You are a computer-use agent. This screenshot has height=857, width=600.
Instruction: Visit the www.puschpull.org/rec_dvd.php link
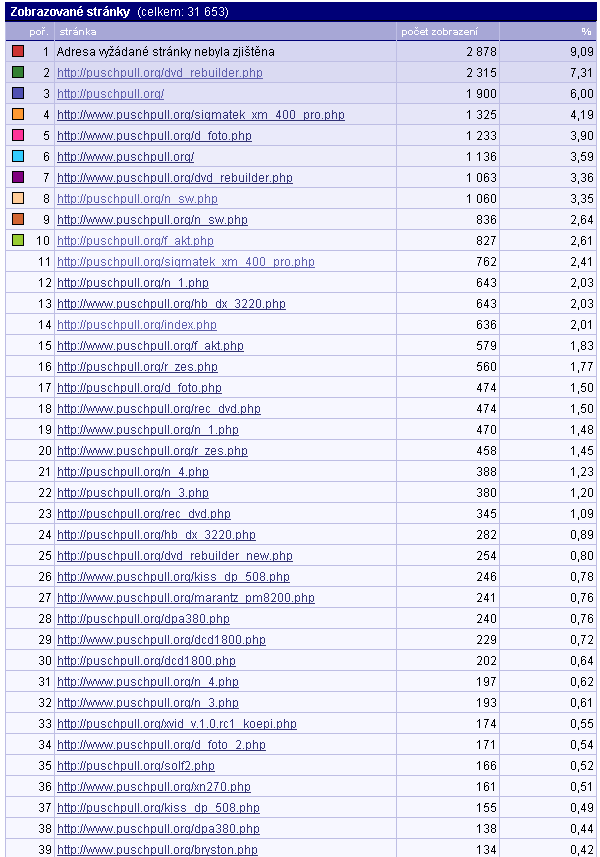pos(158,409)
